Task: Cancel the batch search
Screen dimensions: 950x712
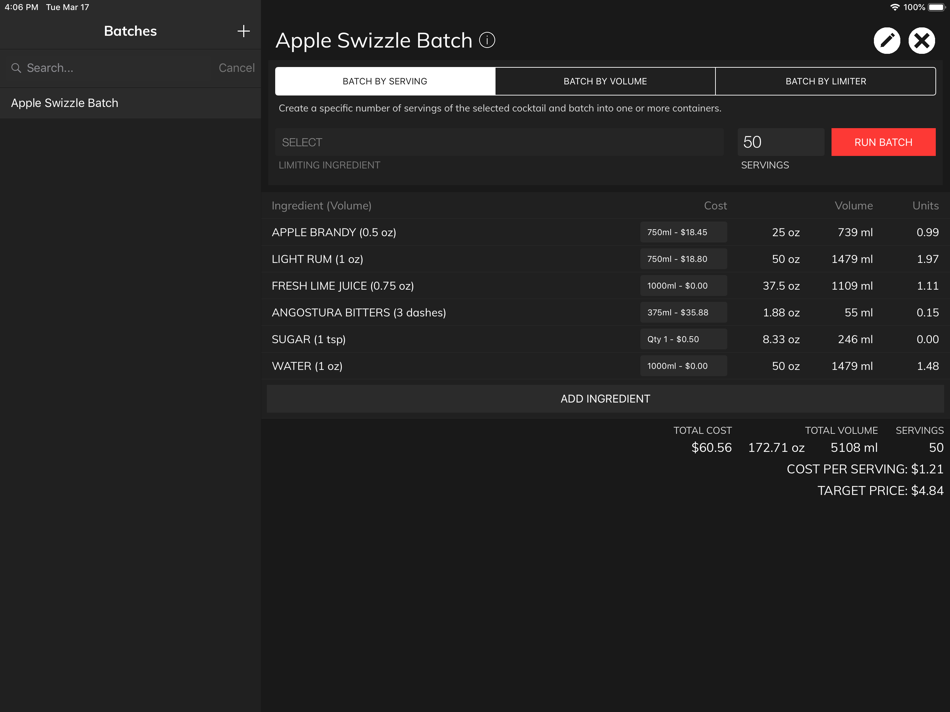Action: point(236,68)
